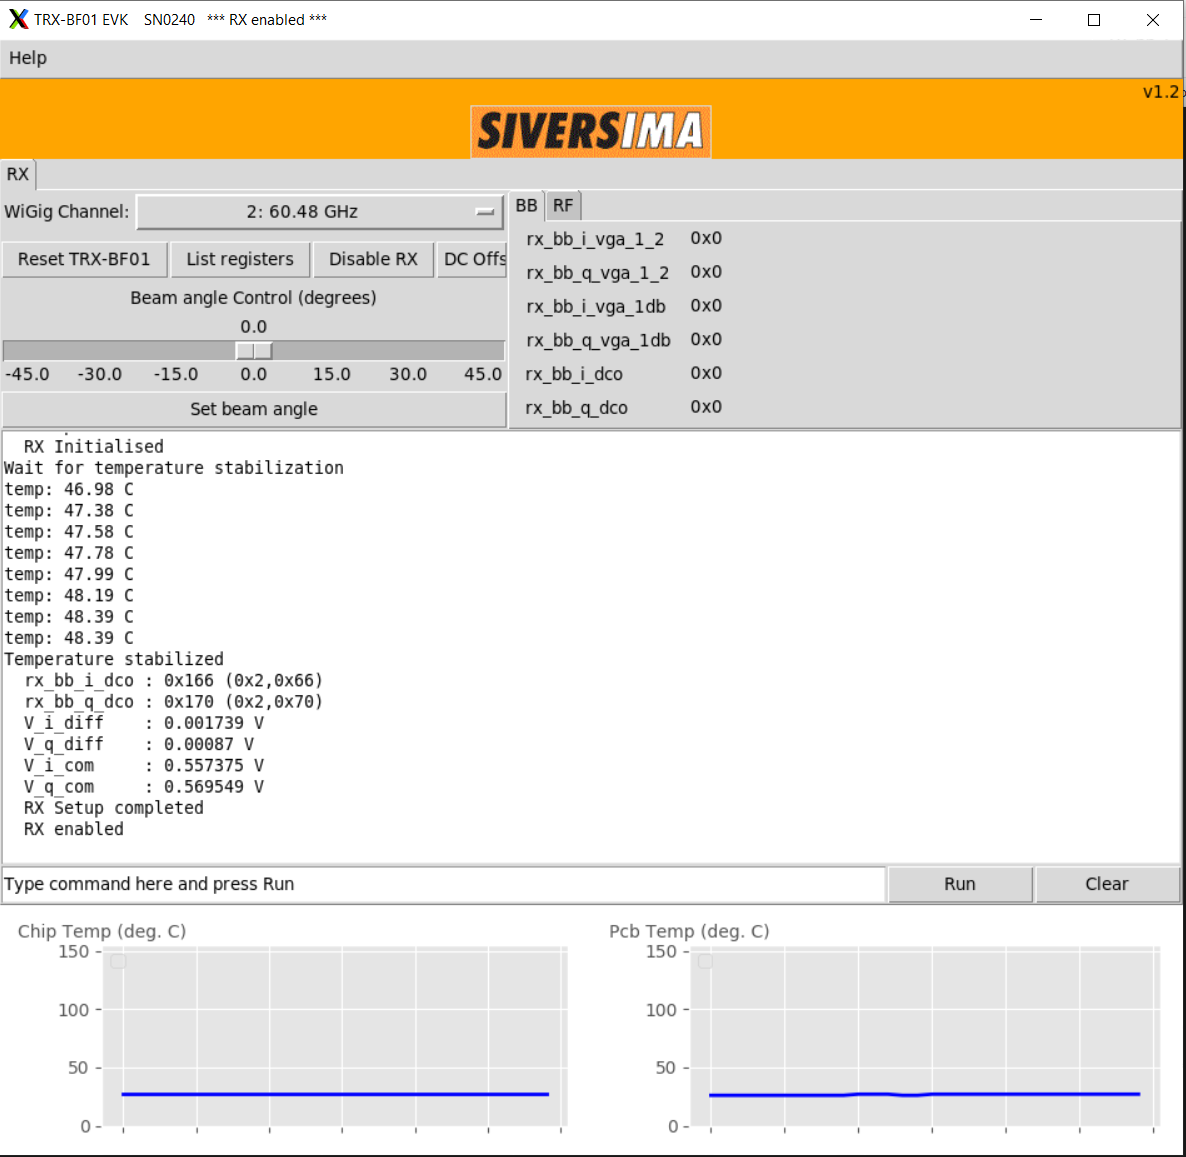Switch to the RF tab
The image size is (1186, 1157).
563,205
